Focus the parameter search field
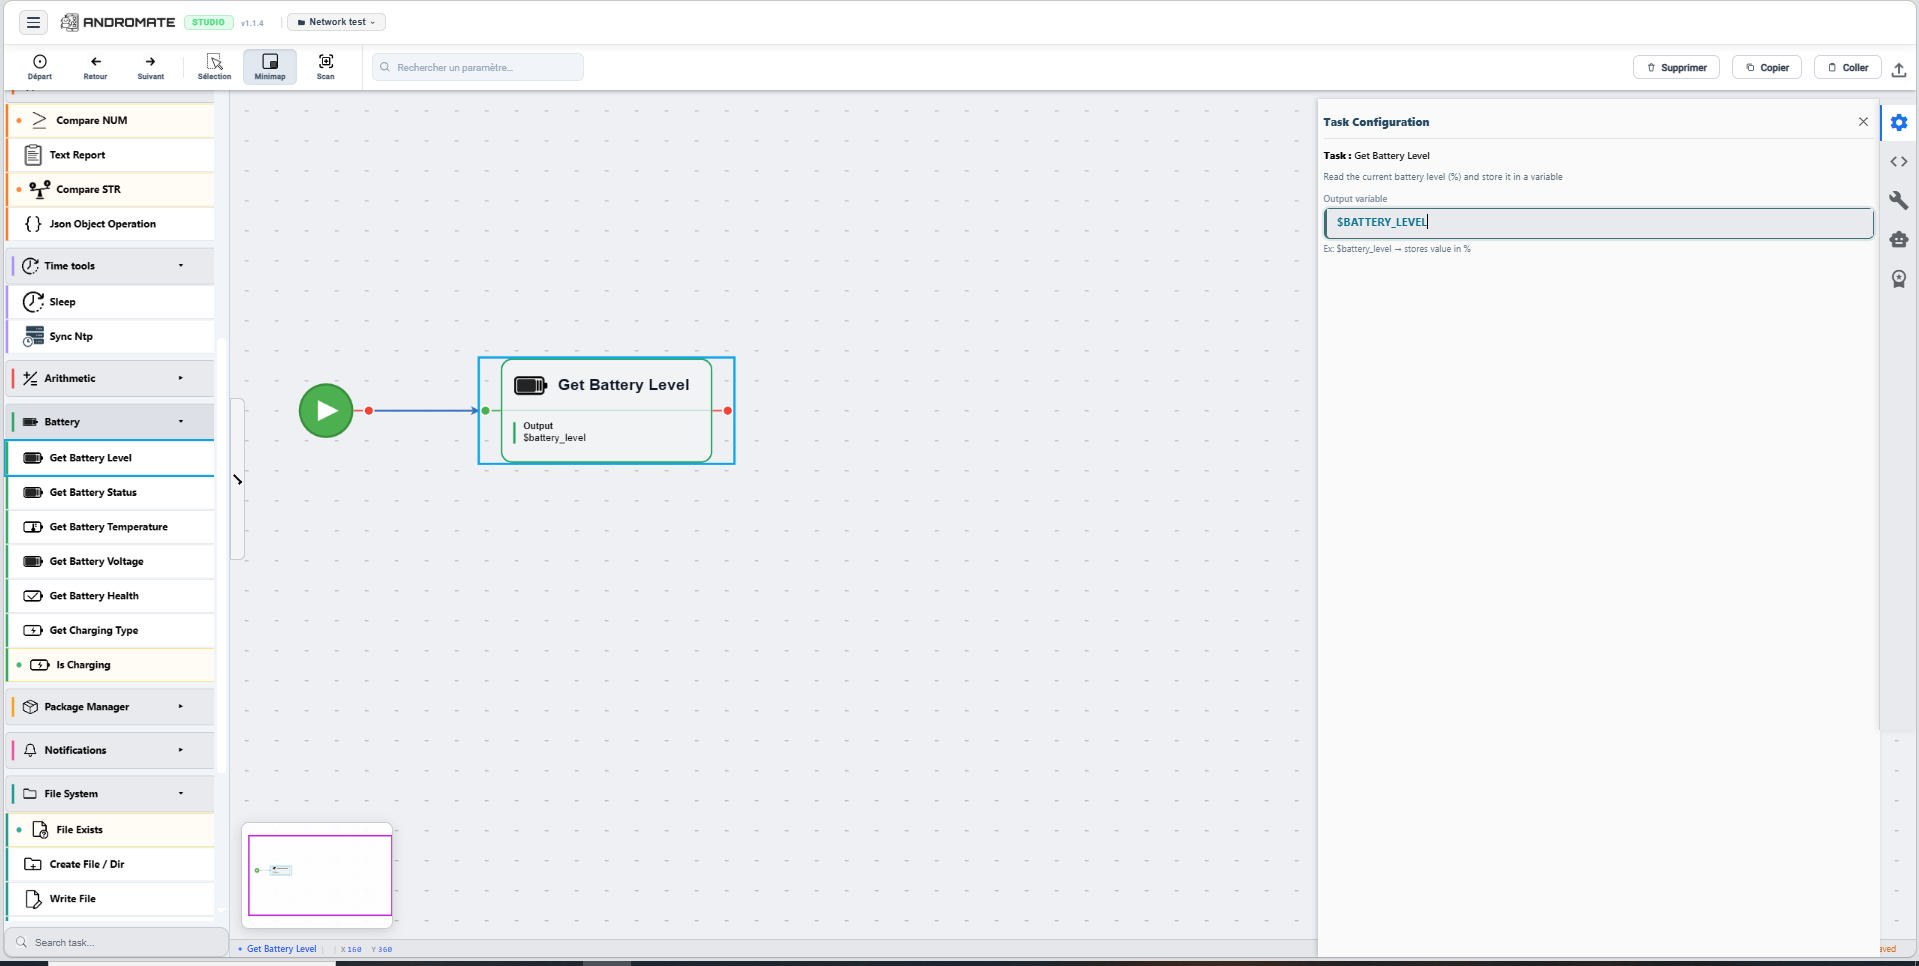Image resolution: width=1919 pixels, height=966 pixels. coord(478,67)
